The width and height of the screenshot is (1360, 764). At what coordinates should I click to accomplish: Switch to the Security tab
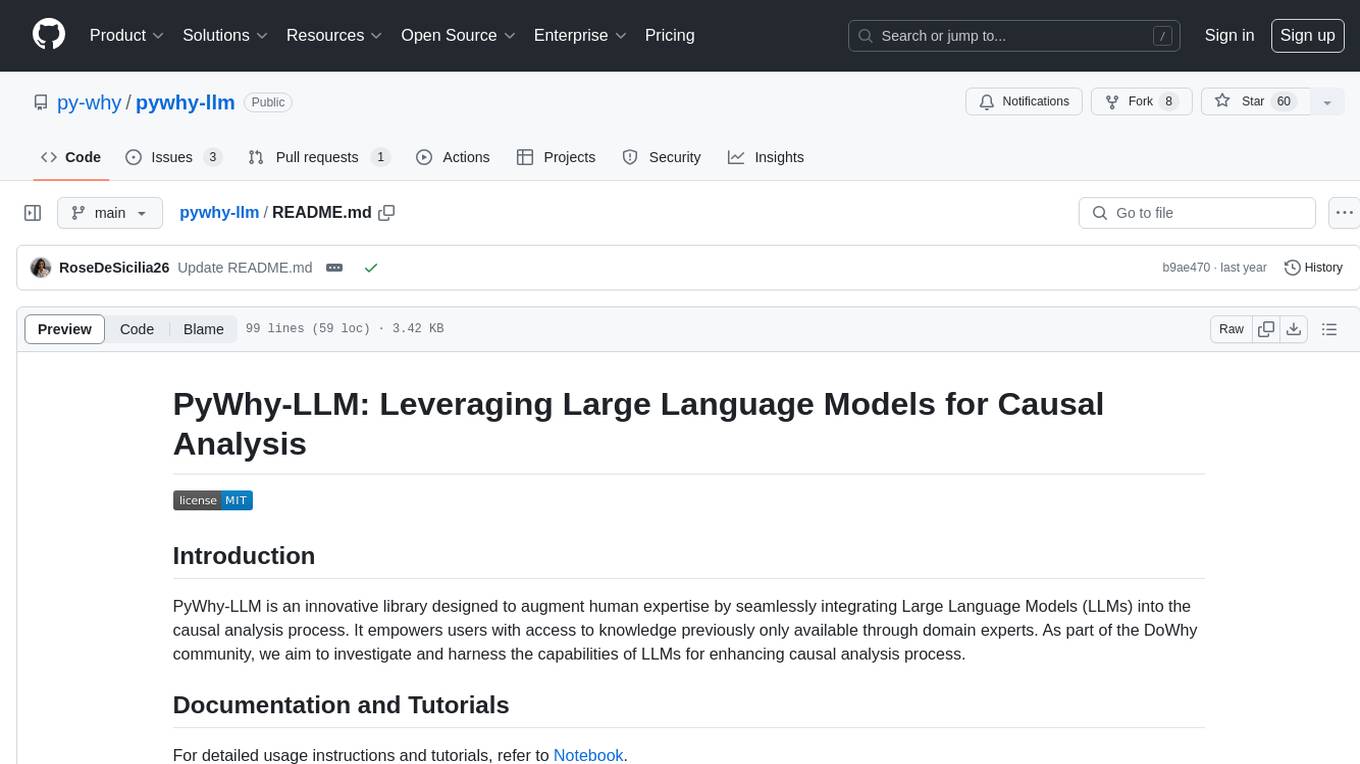pyautogui.click(x=661, y=157)
